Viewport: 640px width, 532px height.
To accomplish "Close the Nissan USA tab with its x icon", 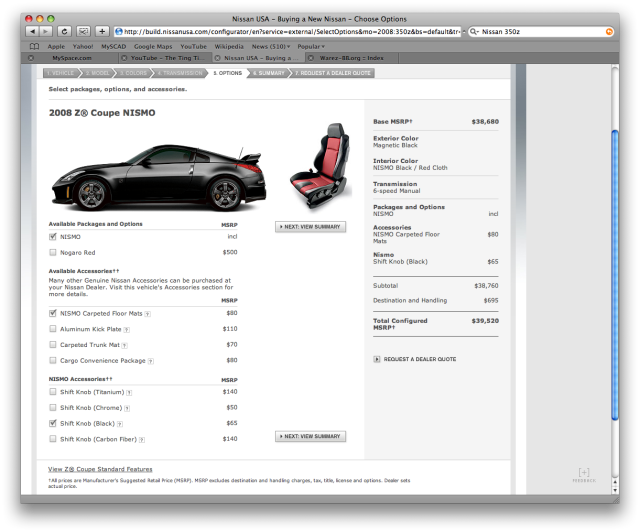I will pyautogui.click(x=218, y=58).
